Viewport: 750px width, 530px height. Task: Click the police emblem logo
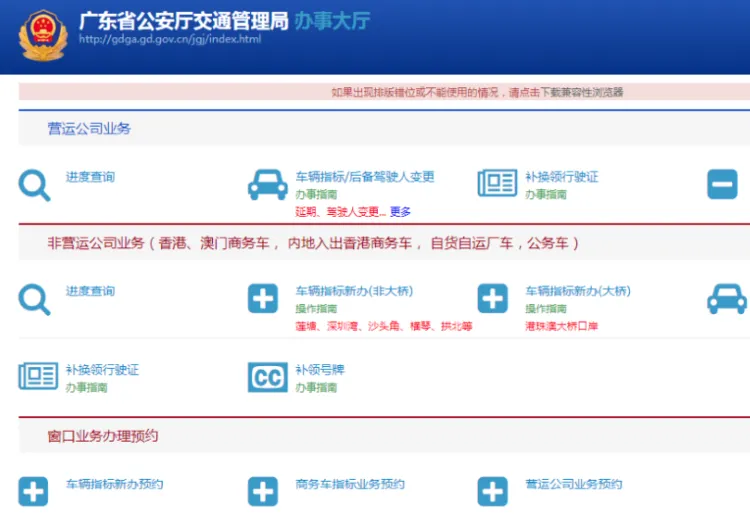(43, 35)
